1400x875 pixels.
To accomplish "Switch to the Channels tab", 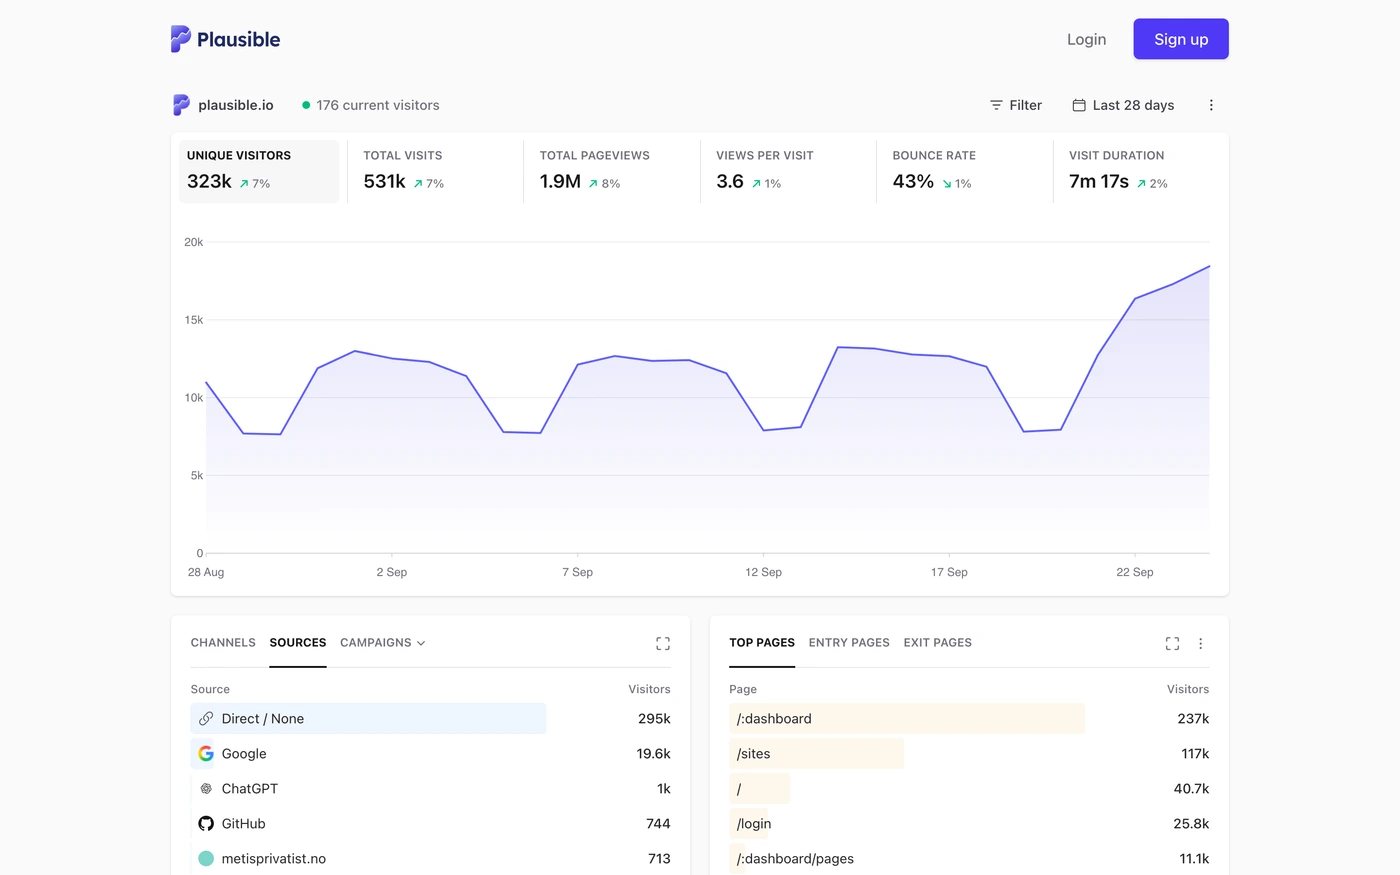I will coord(223,642).
